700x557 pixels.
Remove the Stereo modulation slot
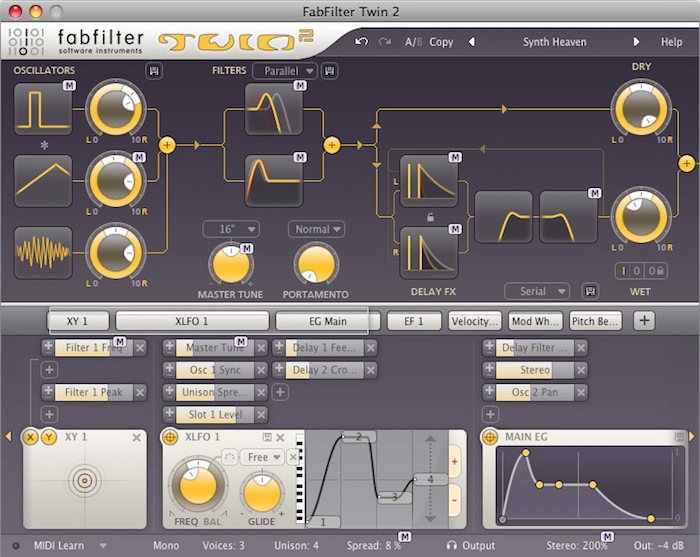coord(581,370)
